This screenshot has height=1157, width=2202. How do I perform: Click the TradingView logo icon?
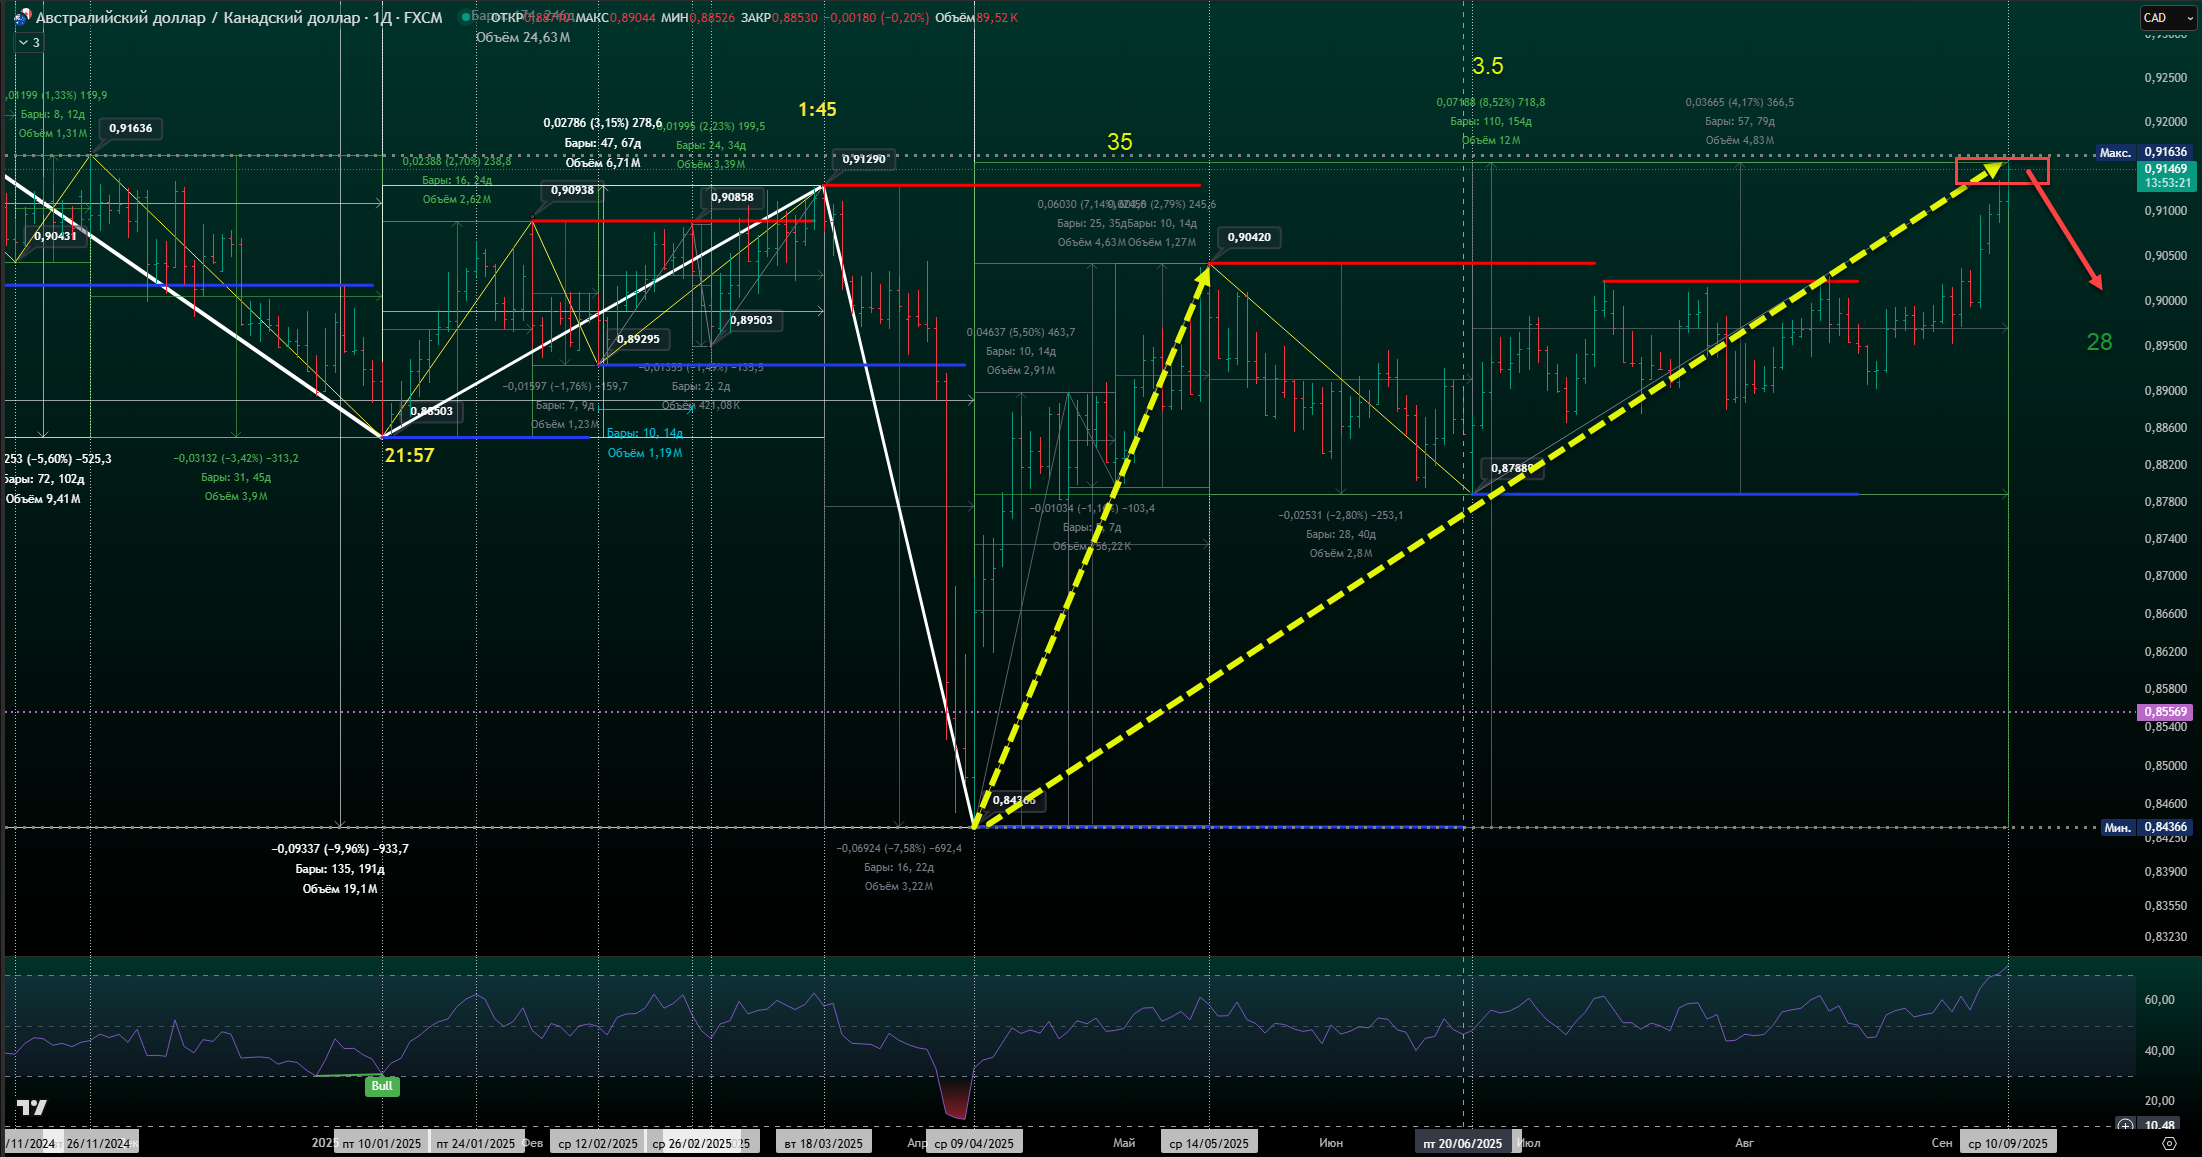tap(32, 1107)
